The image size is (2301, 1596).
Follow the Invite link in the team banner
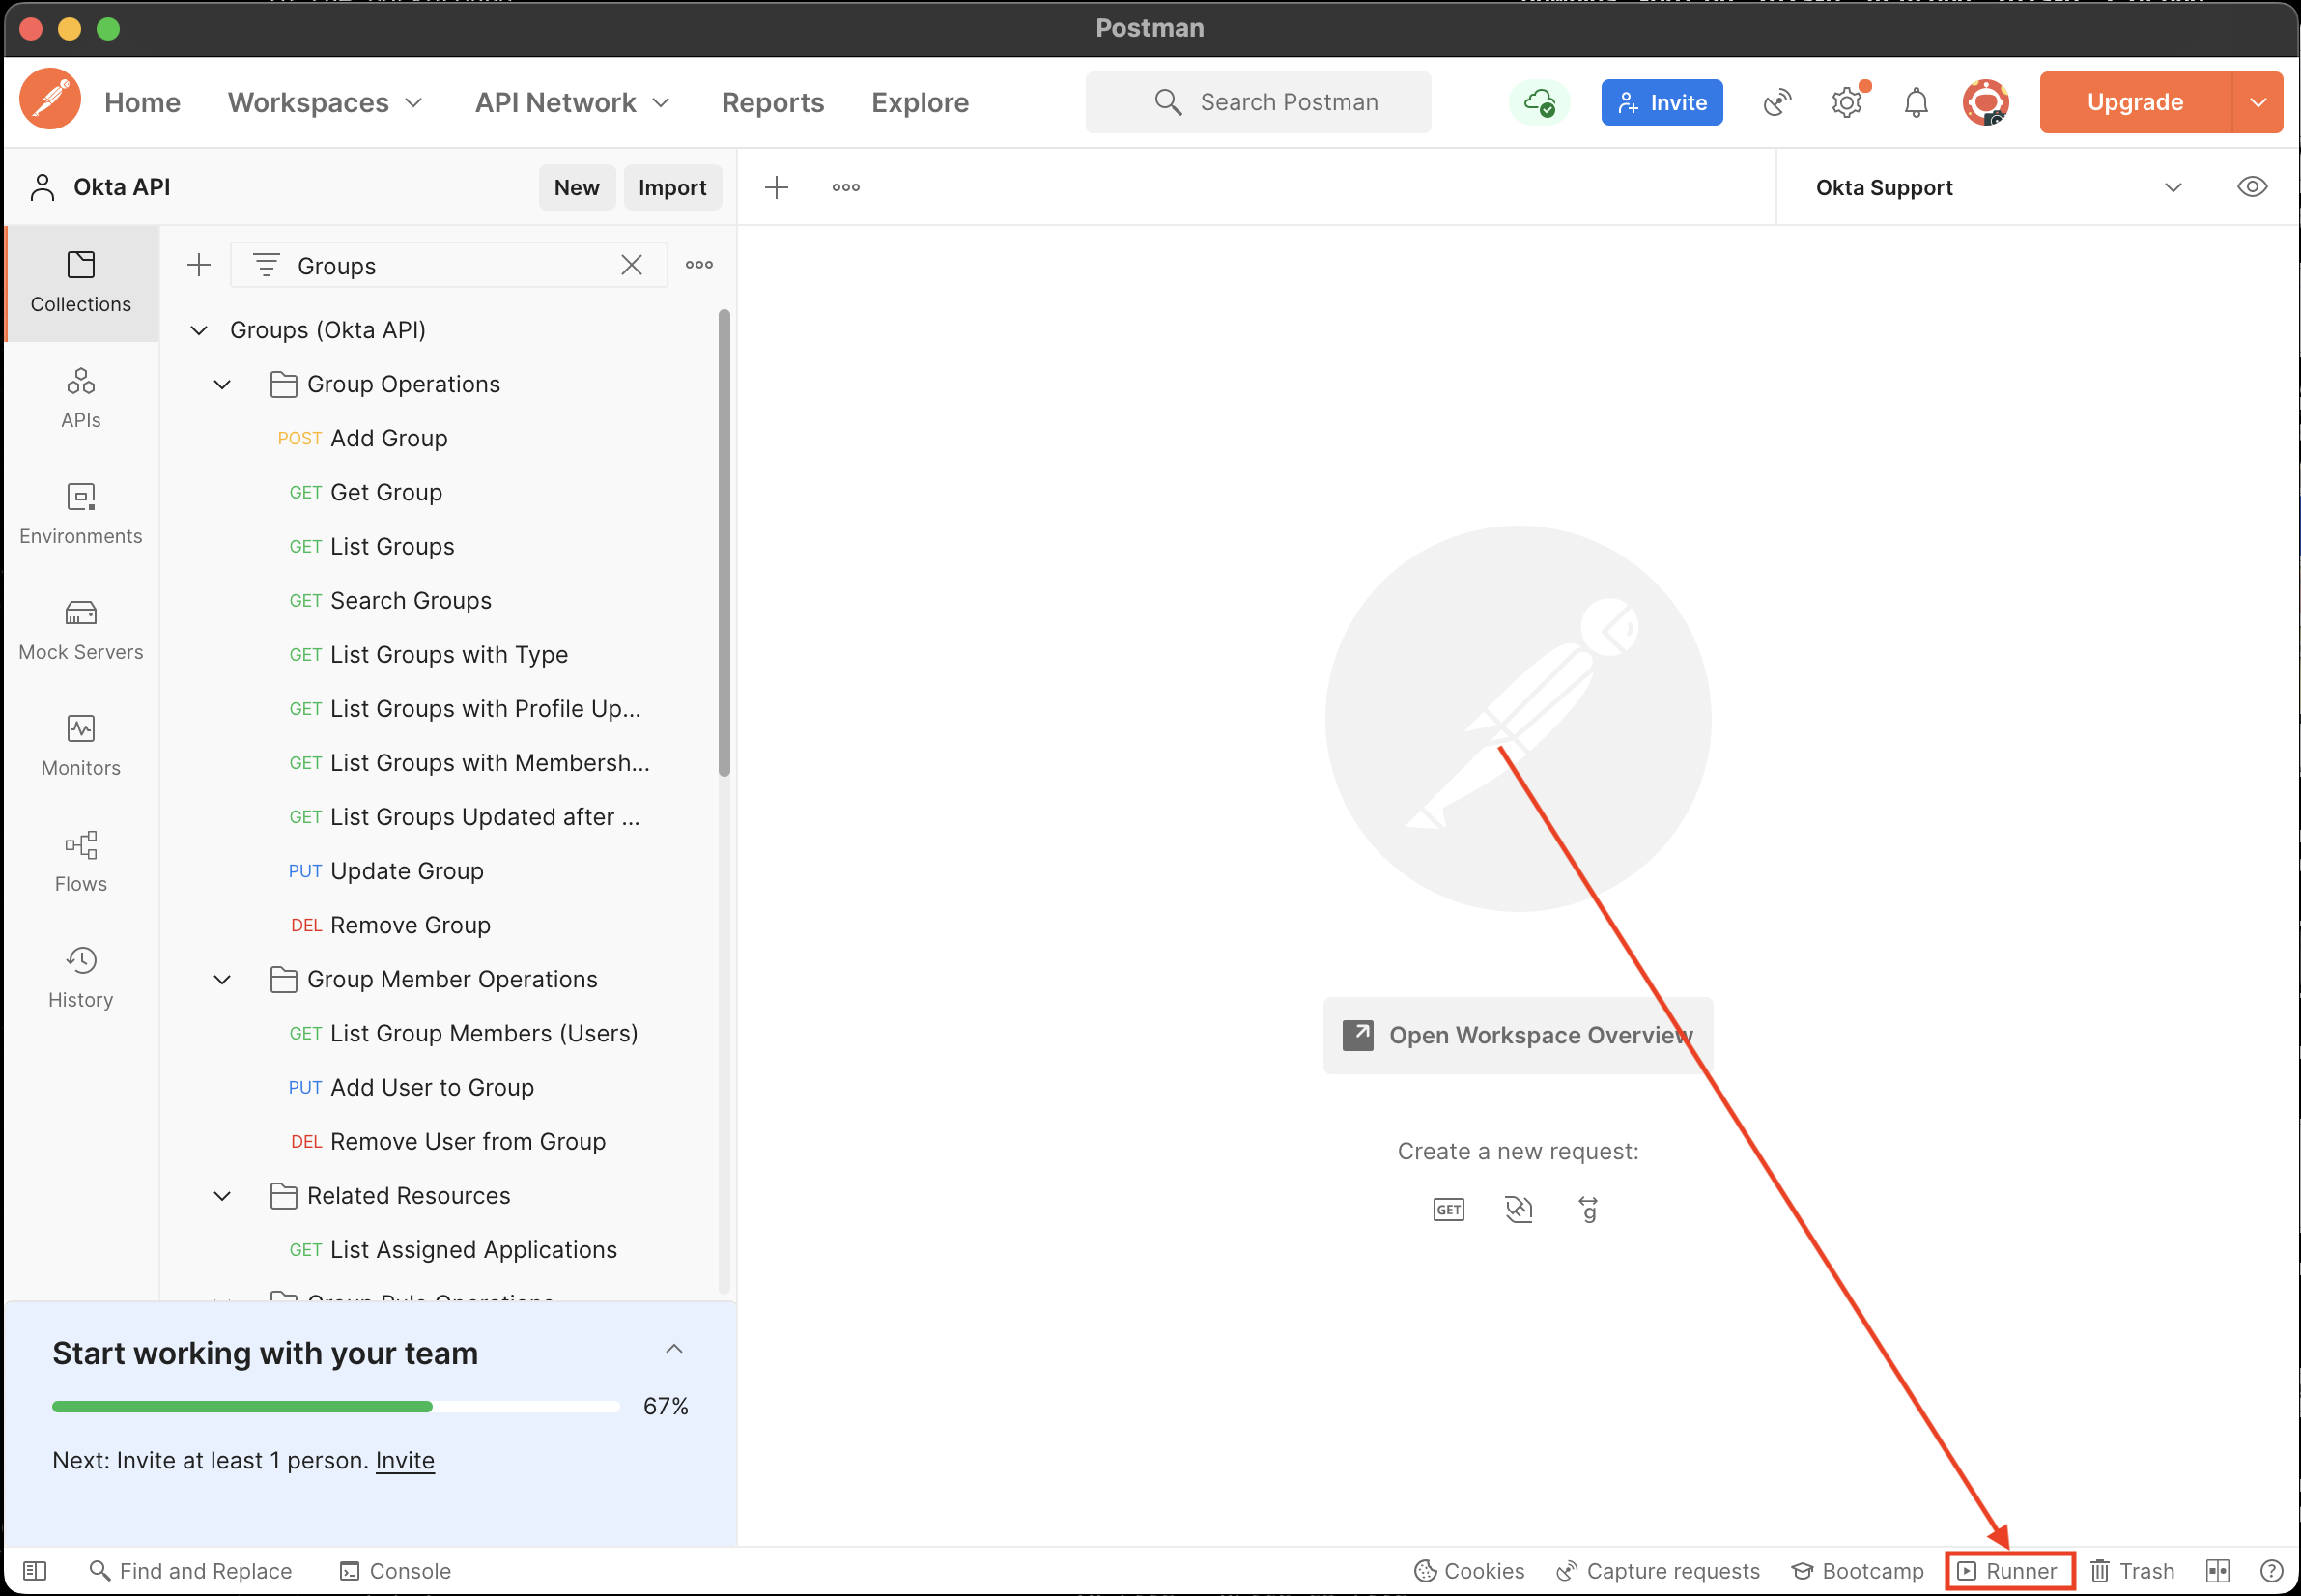click(404, 1460)
